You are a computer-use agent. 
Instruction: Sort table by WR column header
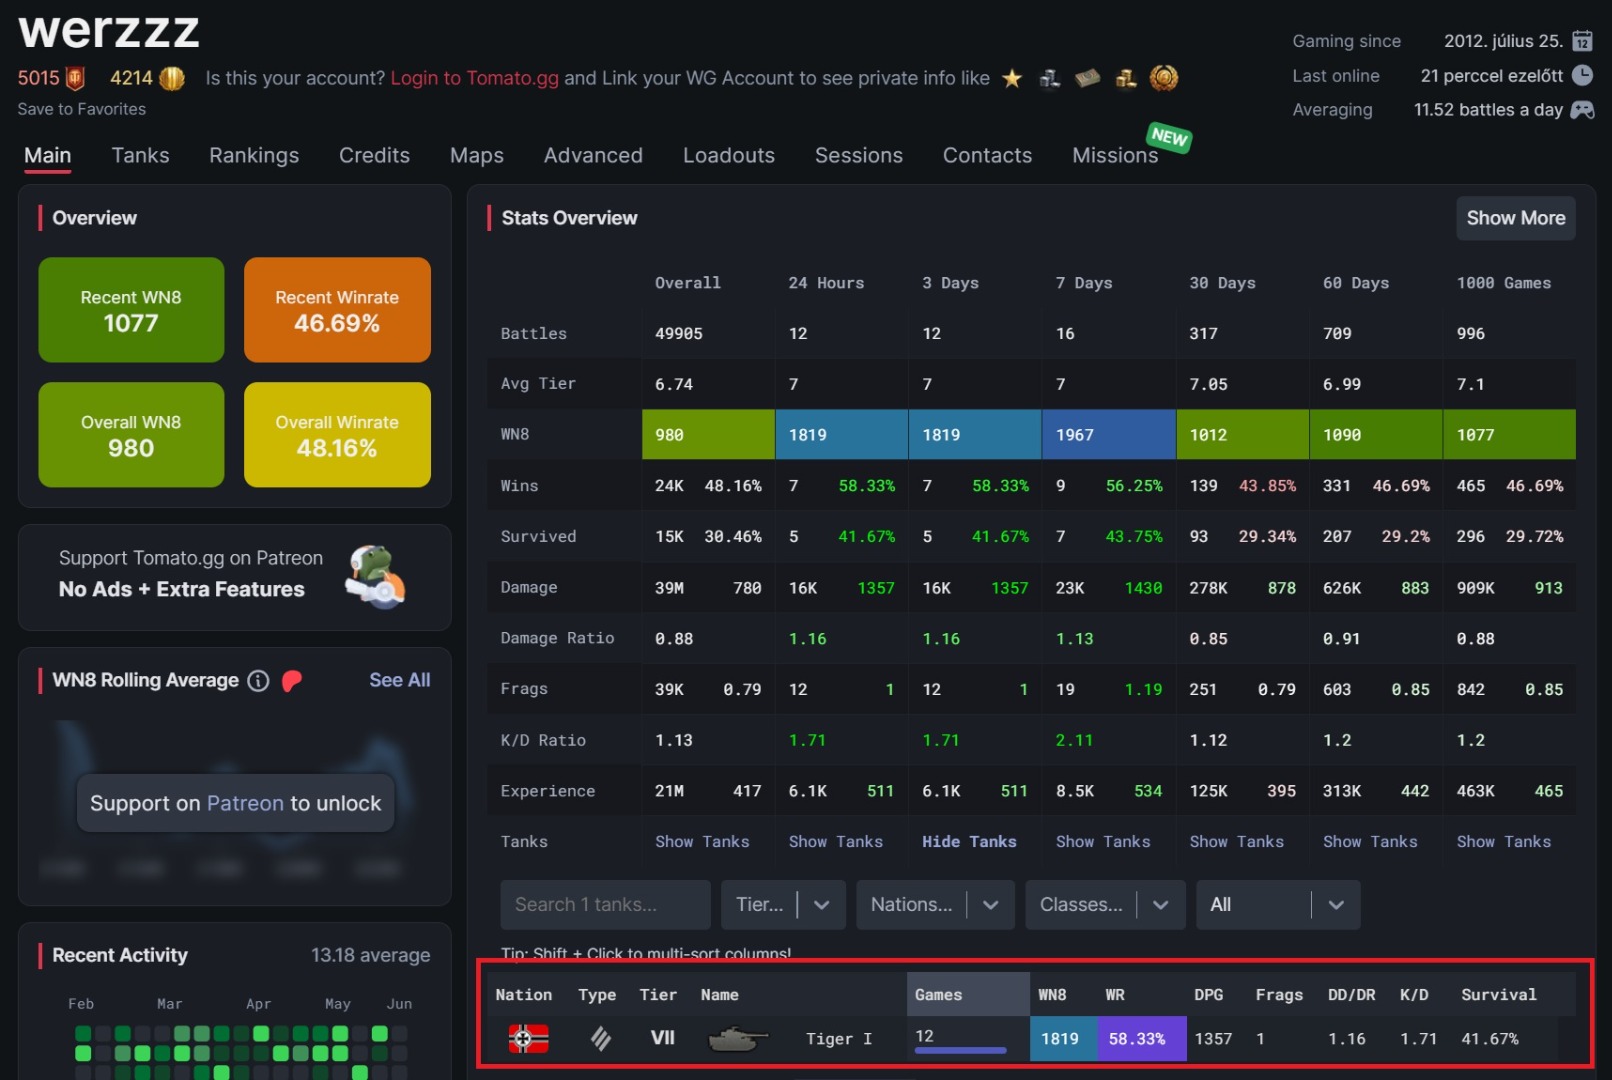(1115, 995)
